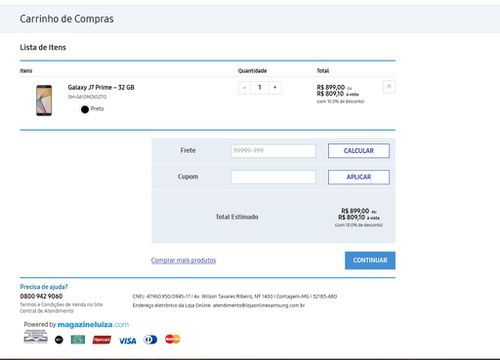Image resolution: width=500 pixels, height=360 pixels.
Task: Remove Galaxy J7 Prime item with X
Action: click(x=389, y=87)
